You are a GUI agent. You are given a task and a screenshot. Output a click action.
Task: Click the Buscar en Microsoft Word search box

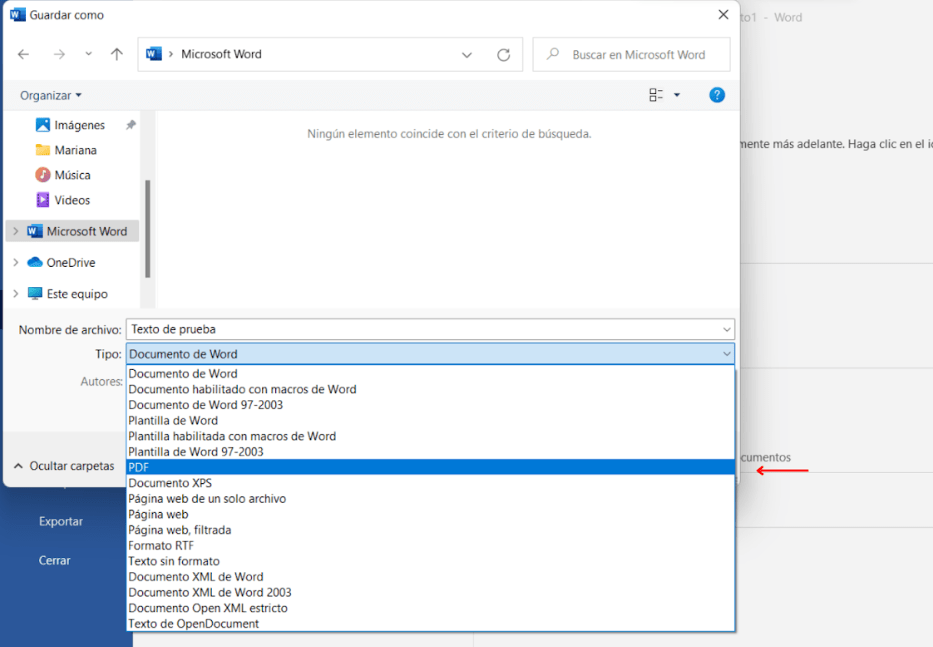[x=640, y=55]
